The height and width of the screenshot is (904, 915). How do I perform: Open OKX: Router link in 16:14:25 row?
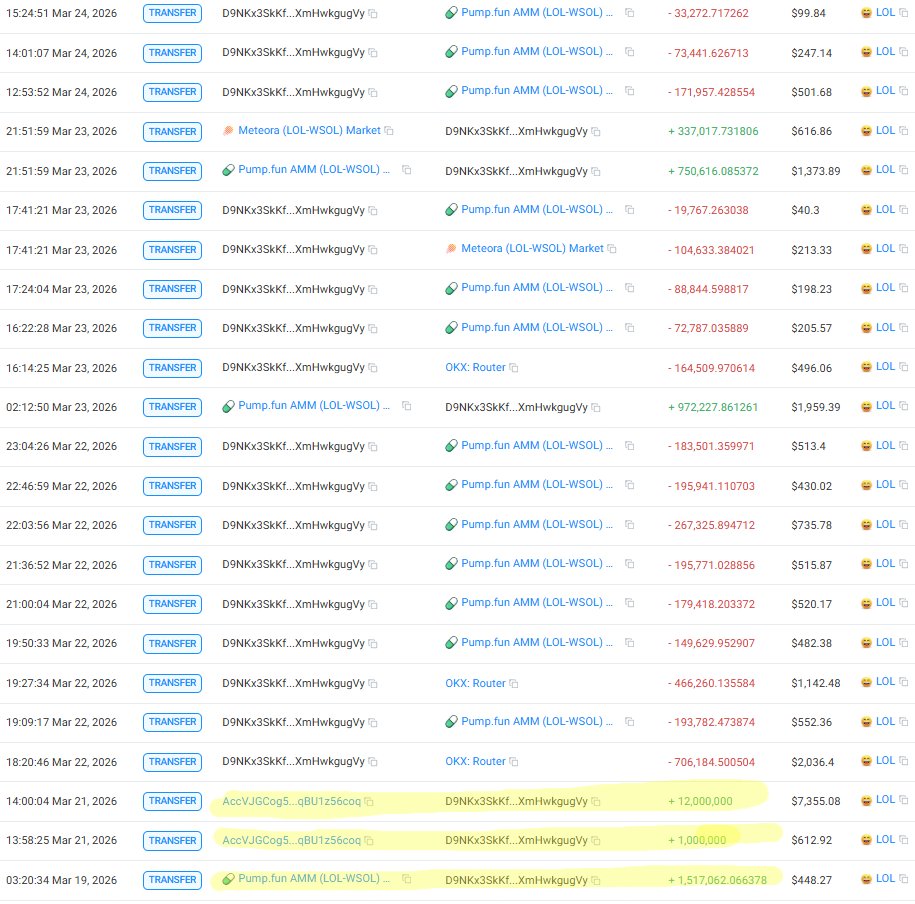475,368
